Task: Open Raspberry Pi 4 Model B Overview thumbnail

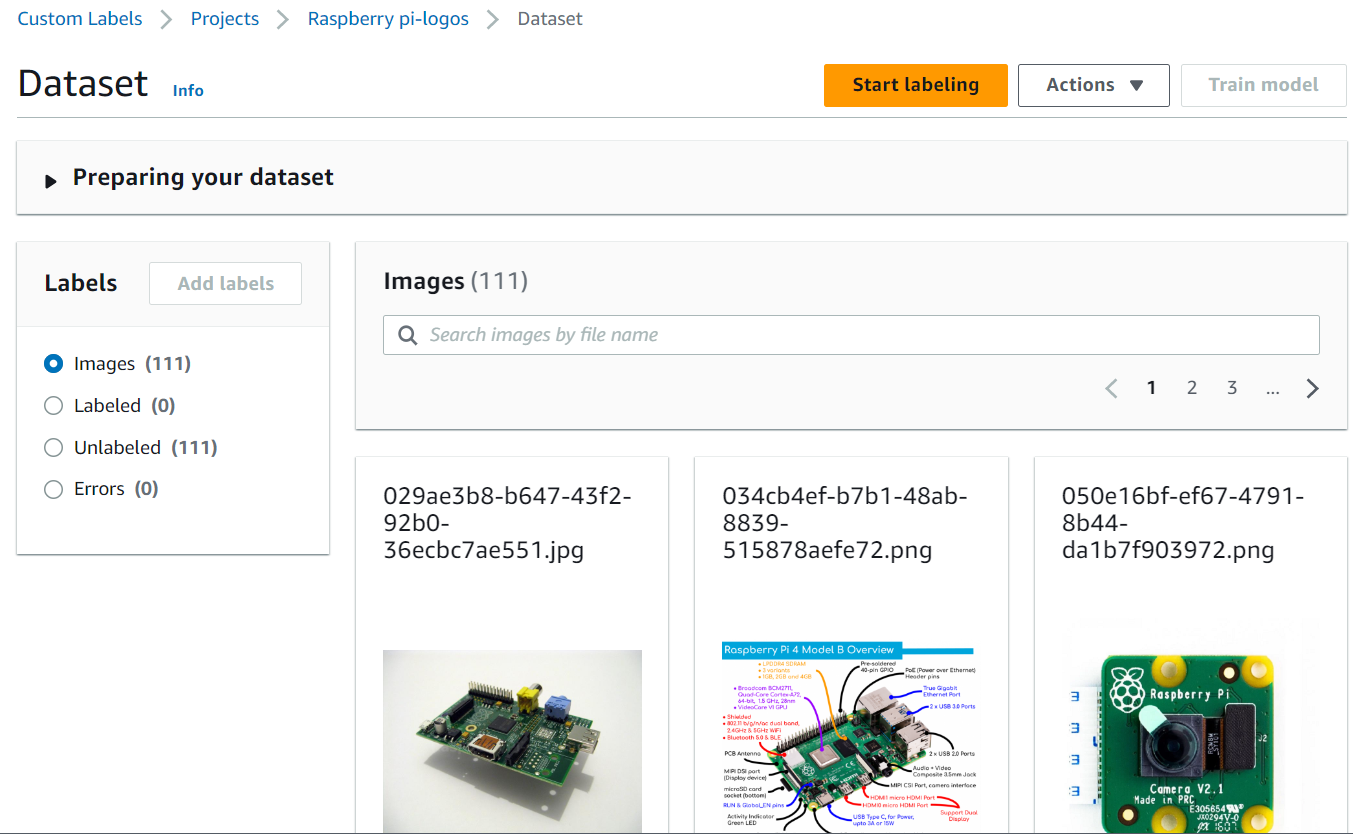Action: tap(851, 737)
